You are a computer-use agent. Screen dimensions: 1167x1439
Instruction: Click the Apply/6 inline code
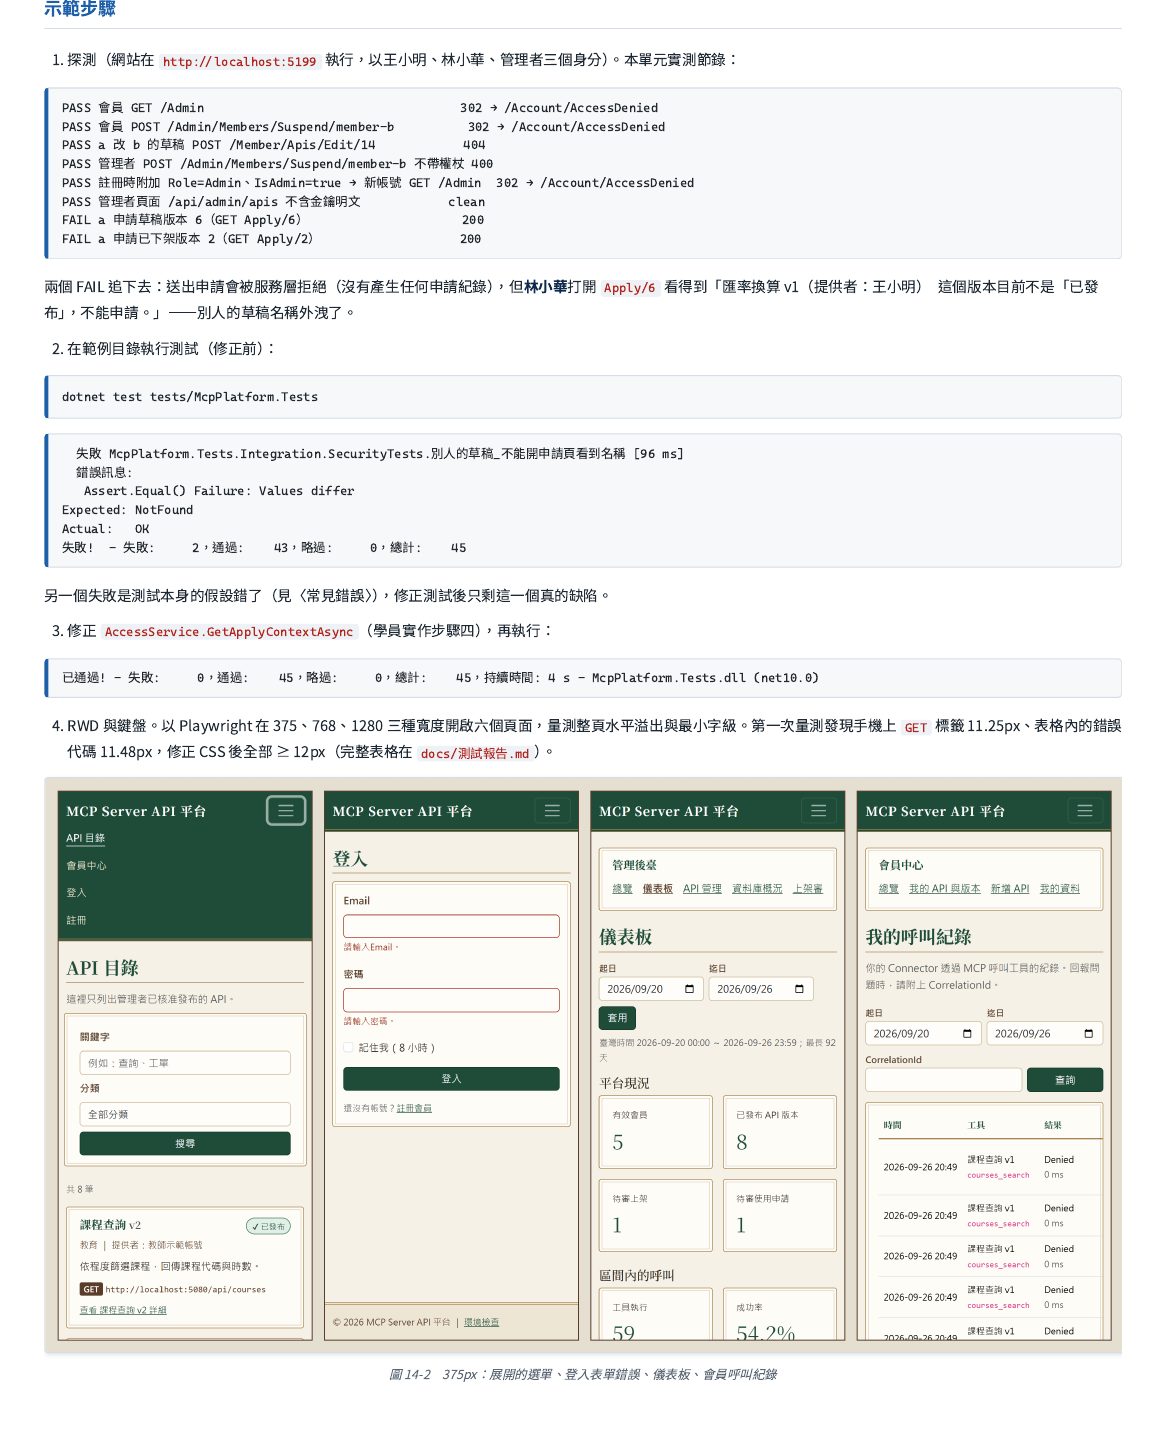point(629,288)
